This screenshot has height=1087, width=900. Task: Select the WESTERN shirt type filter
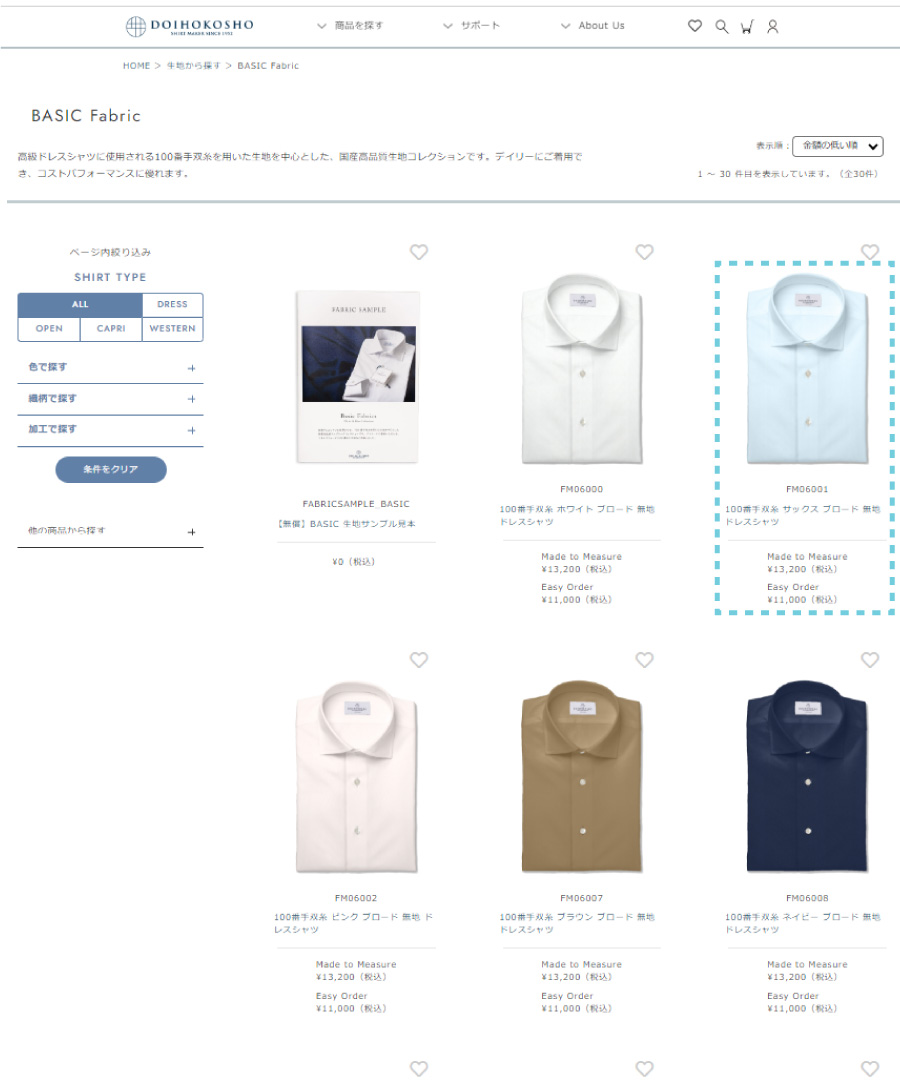tap(172, 329)
